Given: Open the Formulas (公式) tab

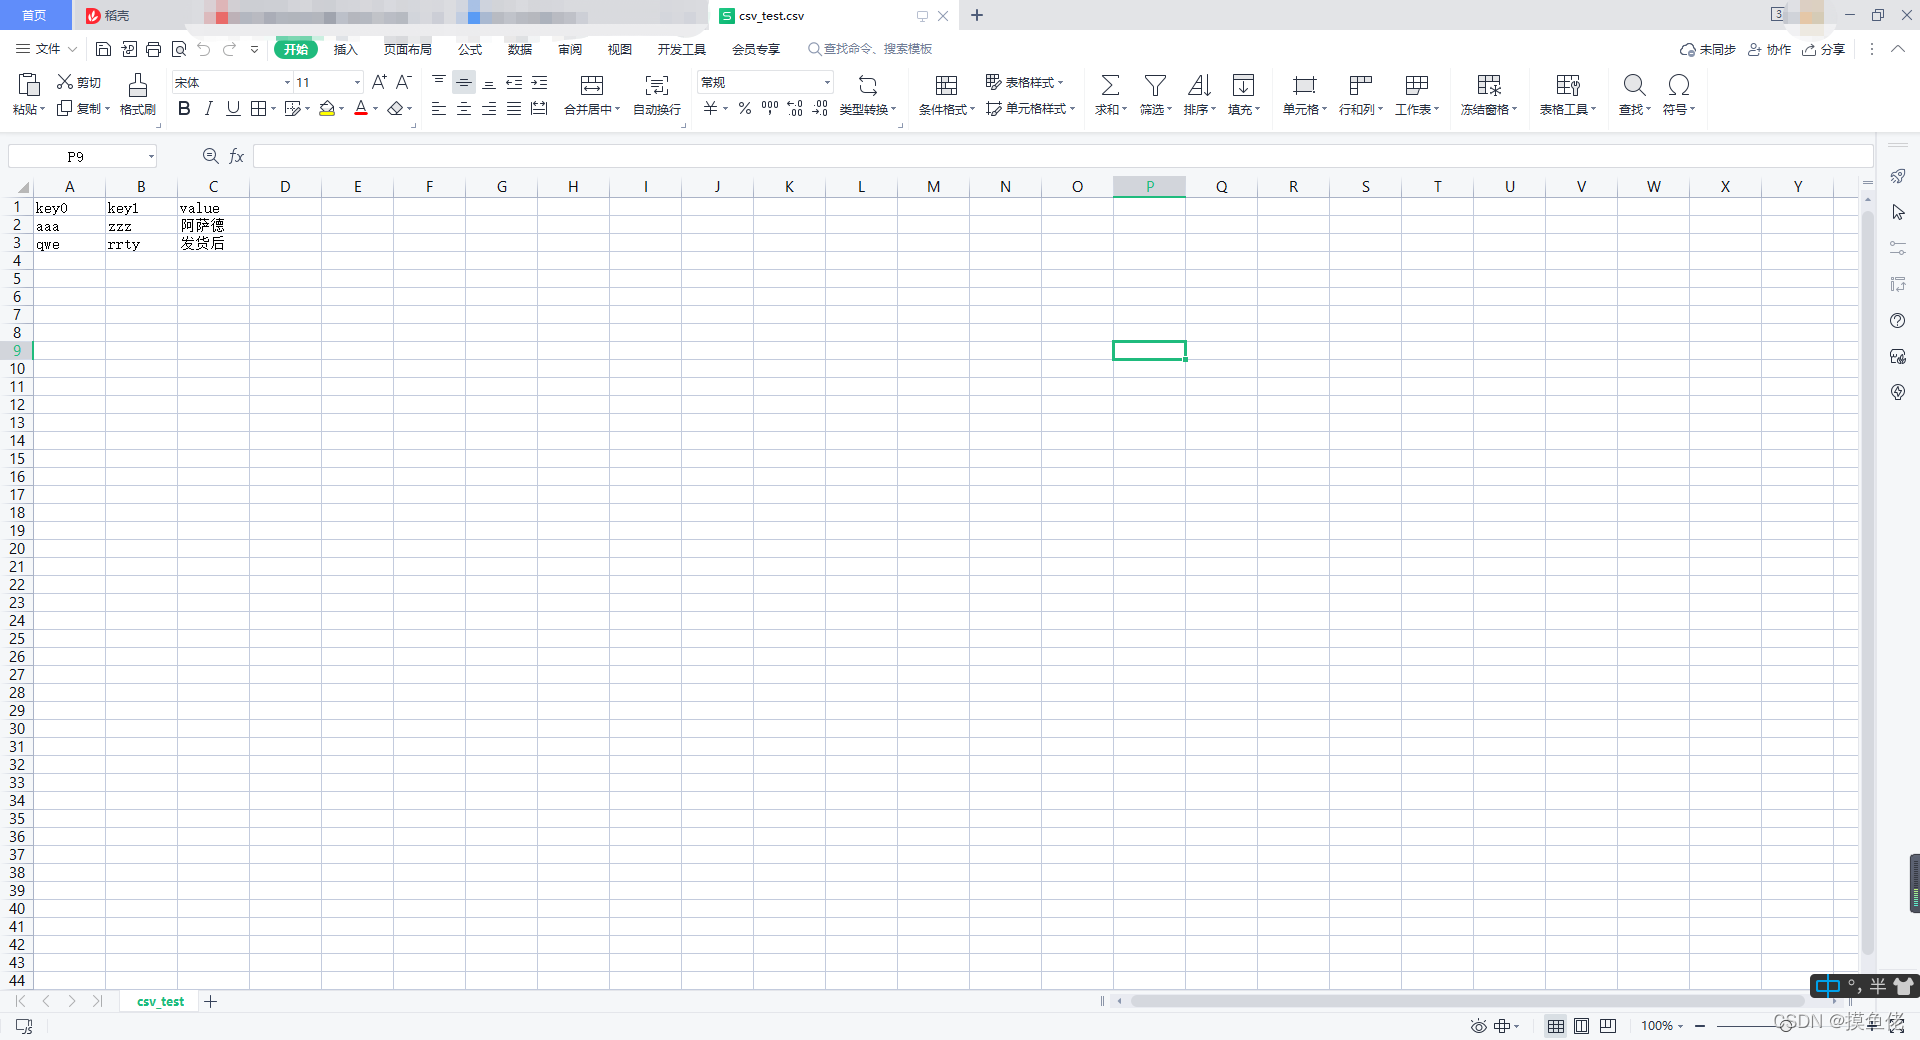Looking at the screenshot, I should 470,49.
